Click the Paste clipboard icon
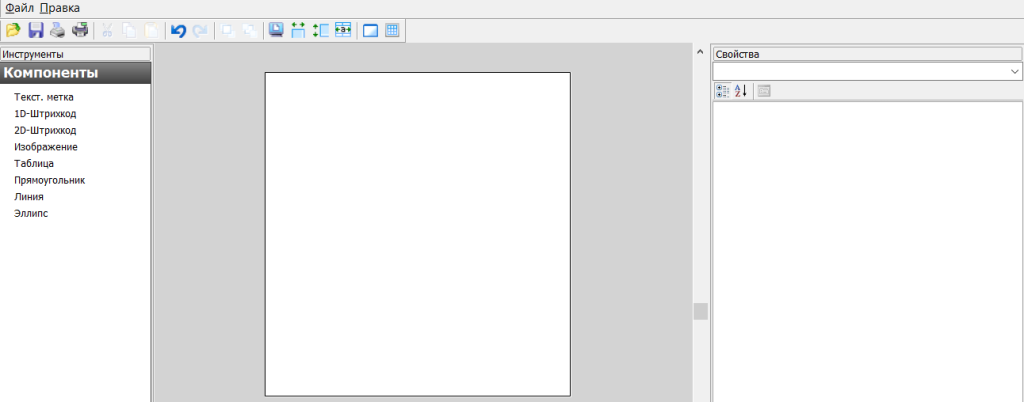Viewport: 1024px width, 402px height. click(151, 30)
